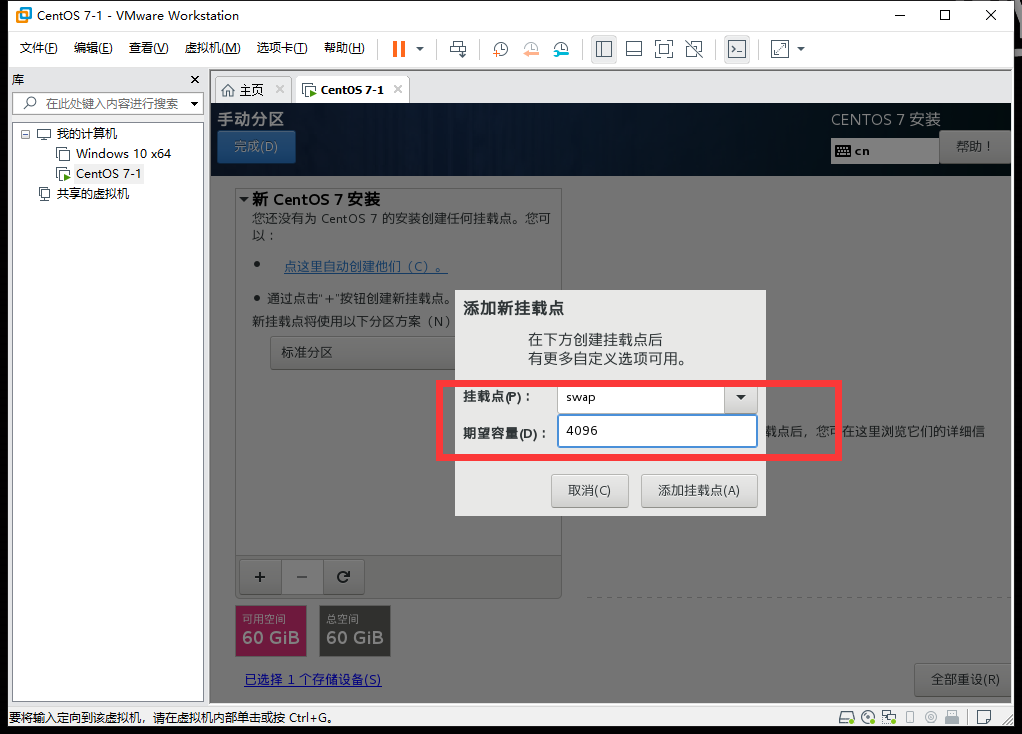This screenshot has width=1022, height=734.
Task: Close the CentOS 7-1 tab
Action: pos(398,89)
